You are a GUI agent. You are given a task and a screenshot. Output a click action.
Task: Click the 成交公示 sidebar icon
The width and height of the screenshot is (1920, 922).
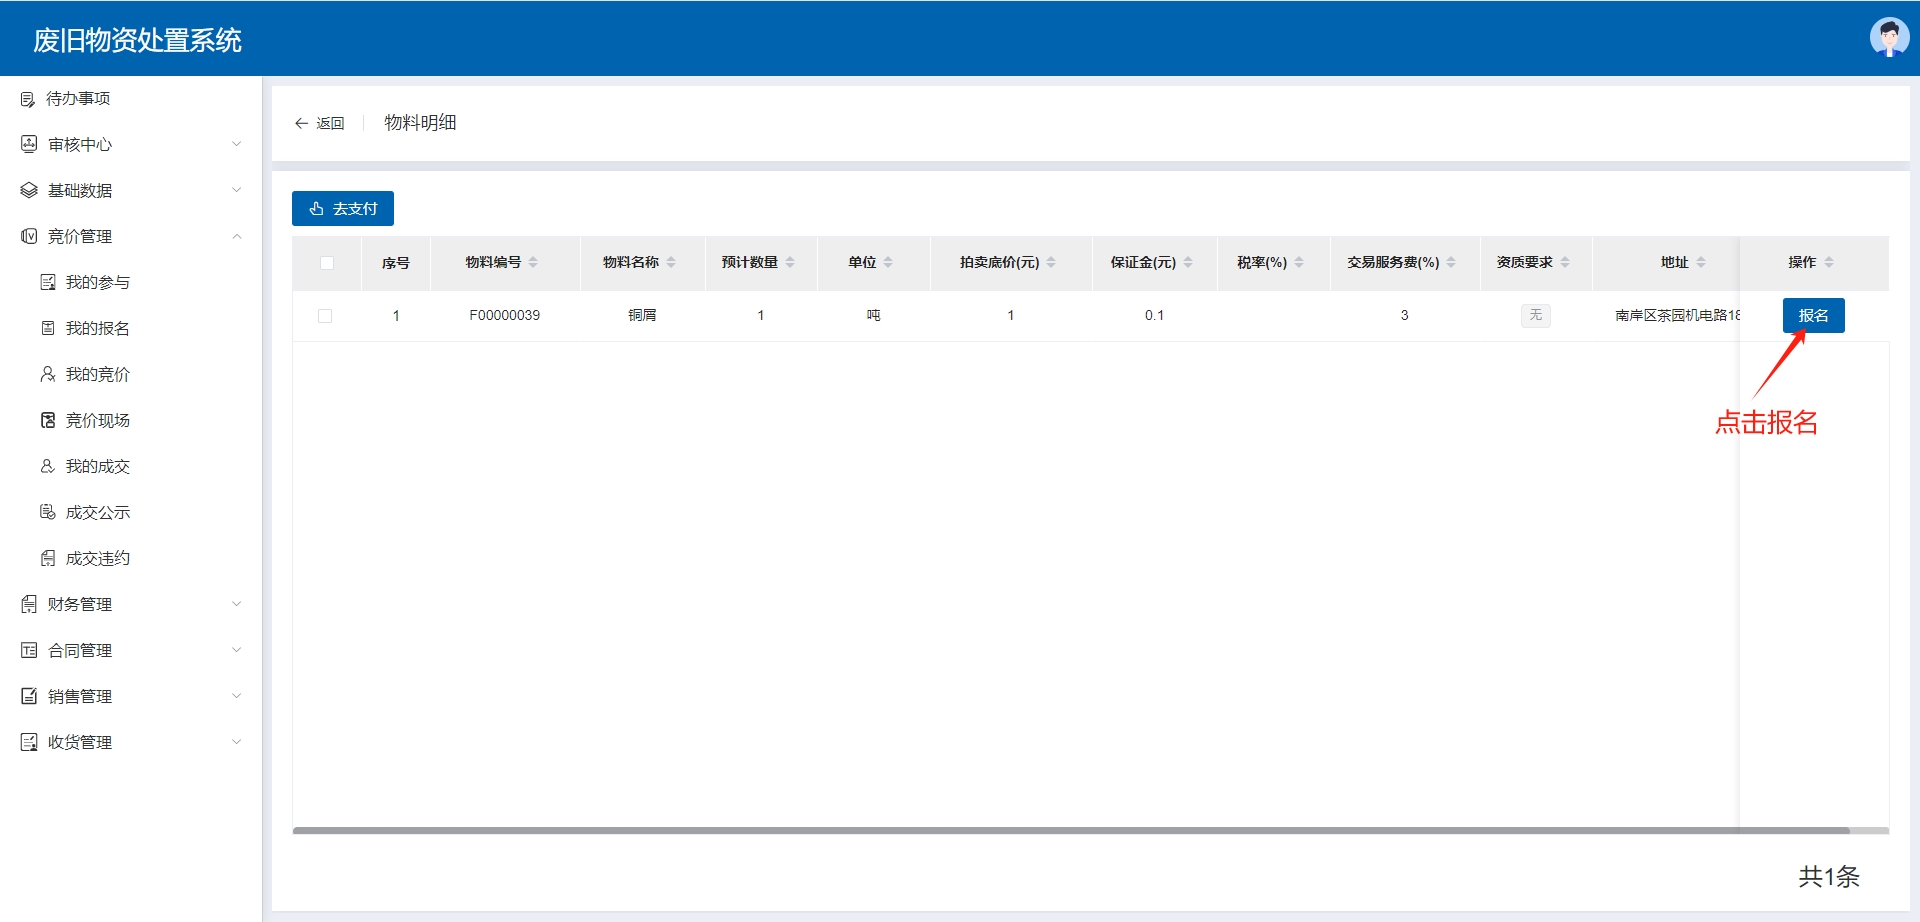[47, 512]
